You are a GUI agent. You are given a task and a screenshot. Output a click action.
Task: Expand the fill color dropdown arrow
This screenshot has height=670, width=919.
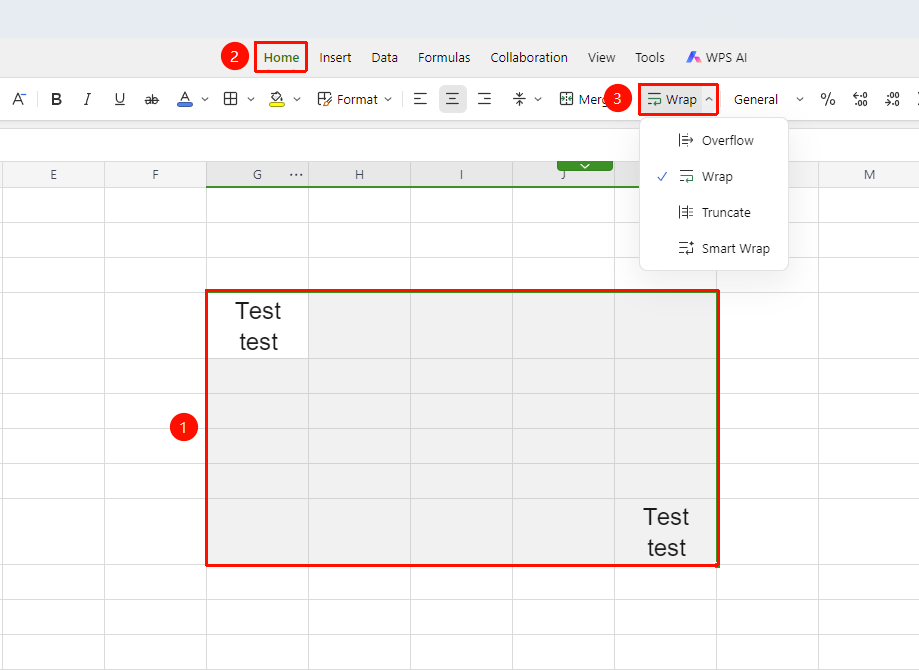pos(297,100)
